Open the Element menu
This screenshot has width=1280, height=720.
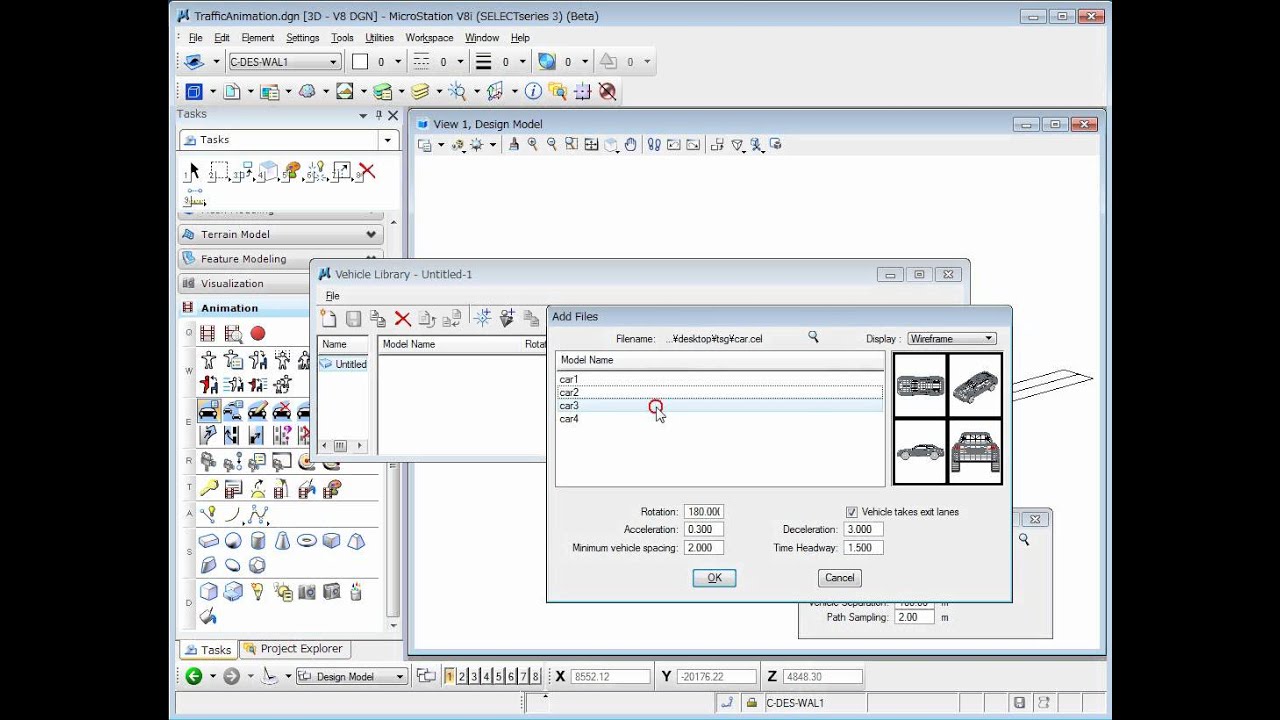pyautogui.click(x=257, y=38)
